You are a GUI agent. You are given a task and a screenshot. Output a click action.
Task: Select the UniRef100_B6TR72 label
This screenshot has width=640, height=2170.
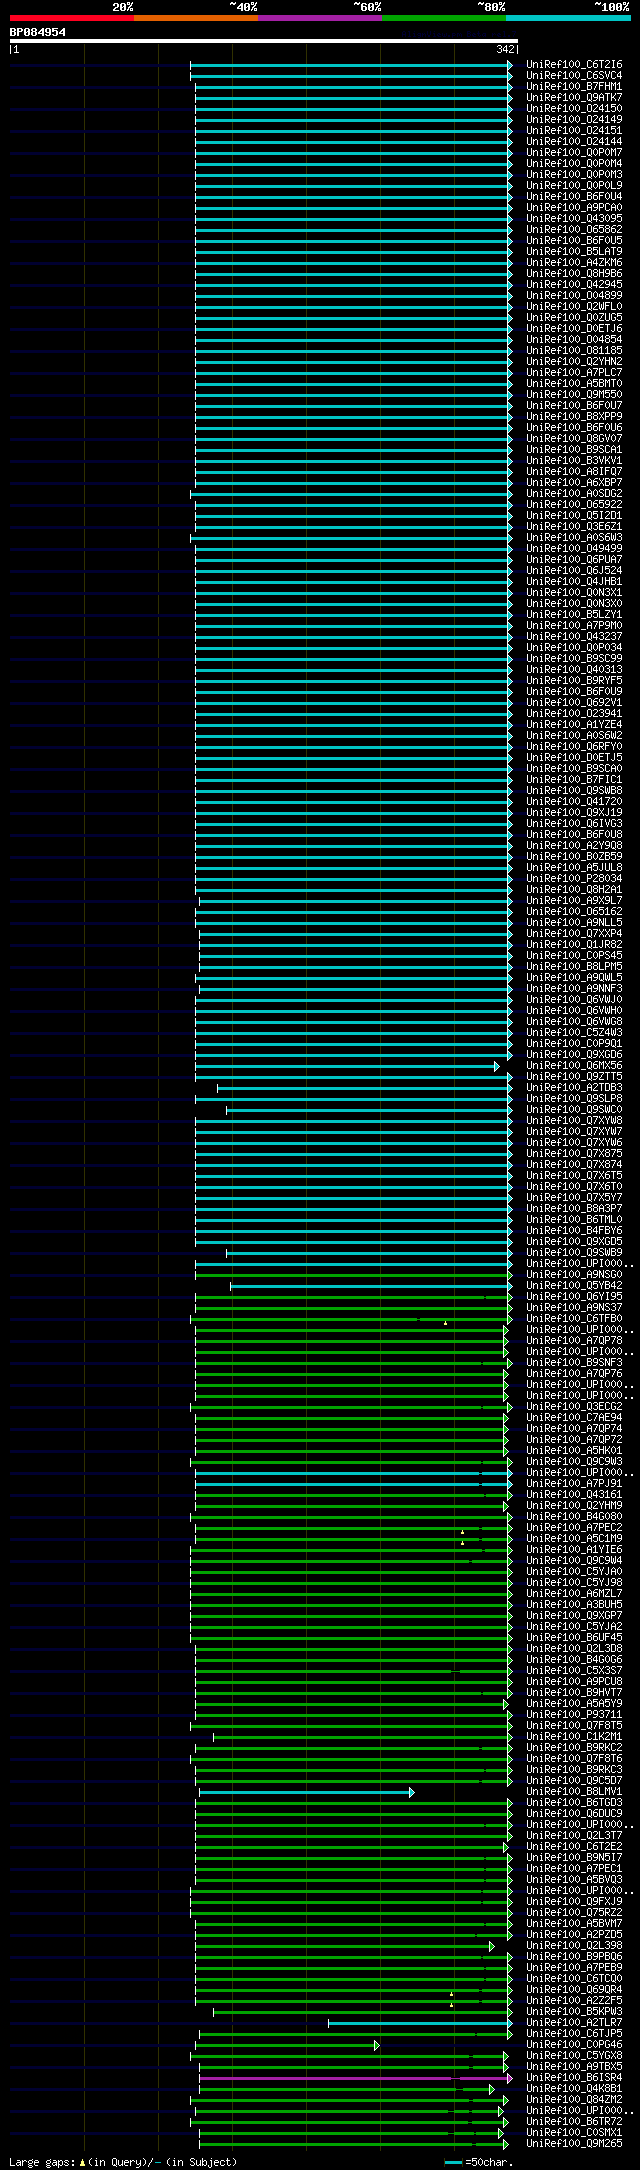574,2122
